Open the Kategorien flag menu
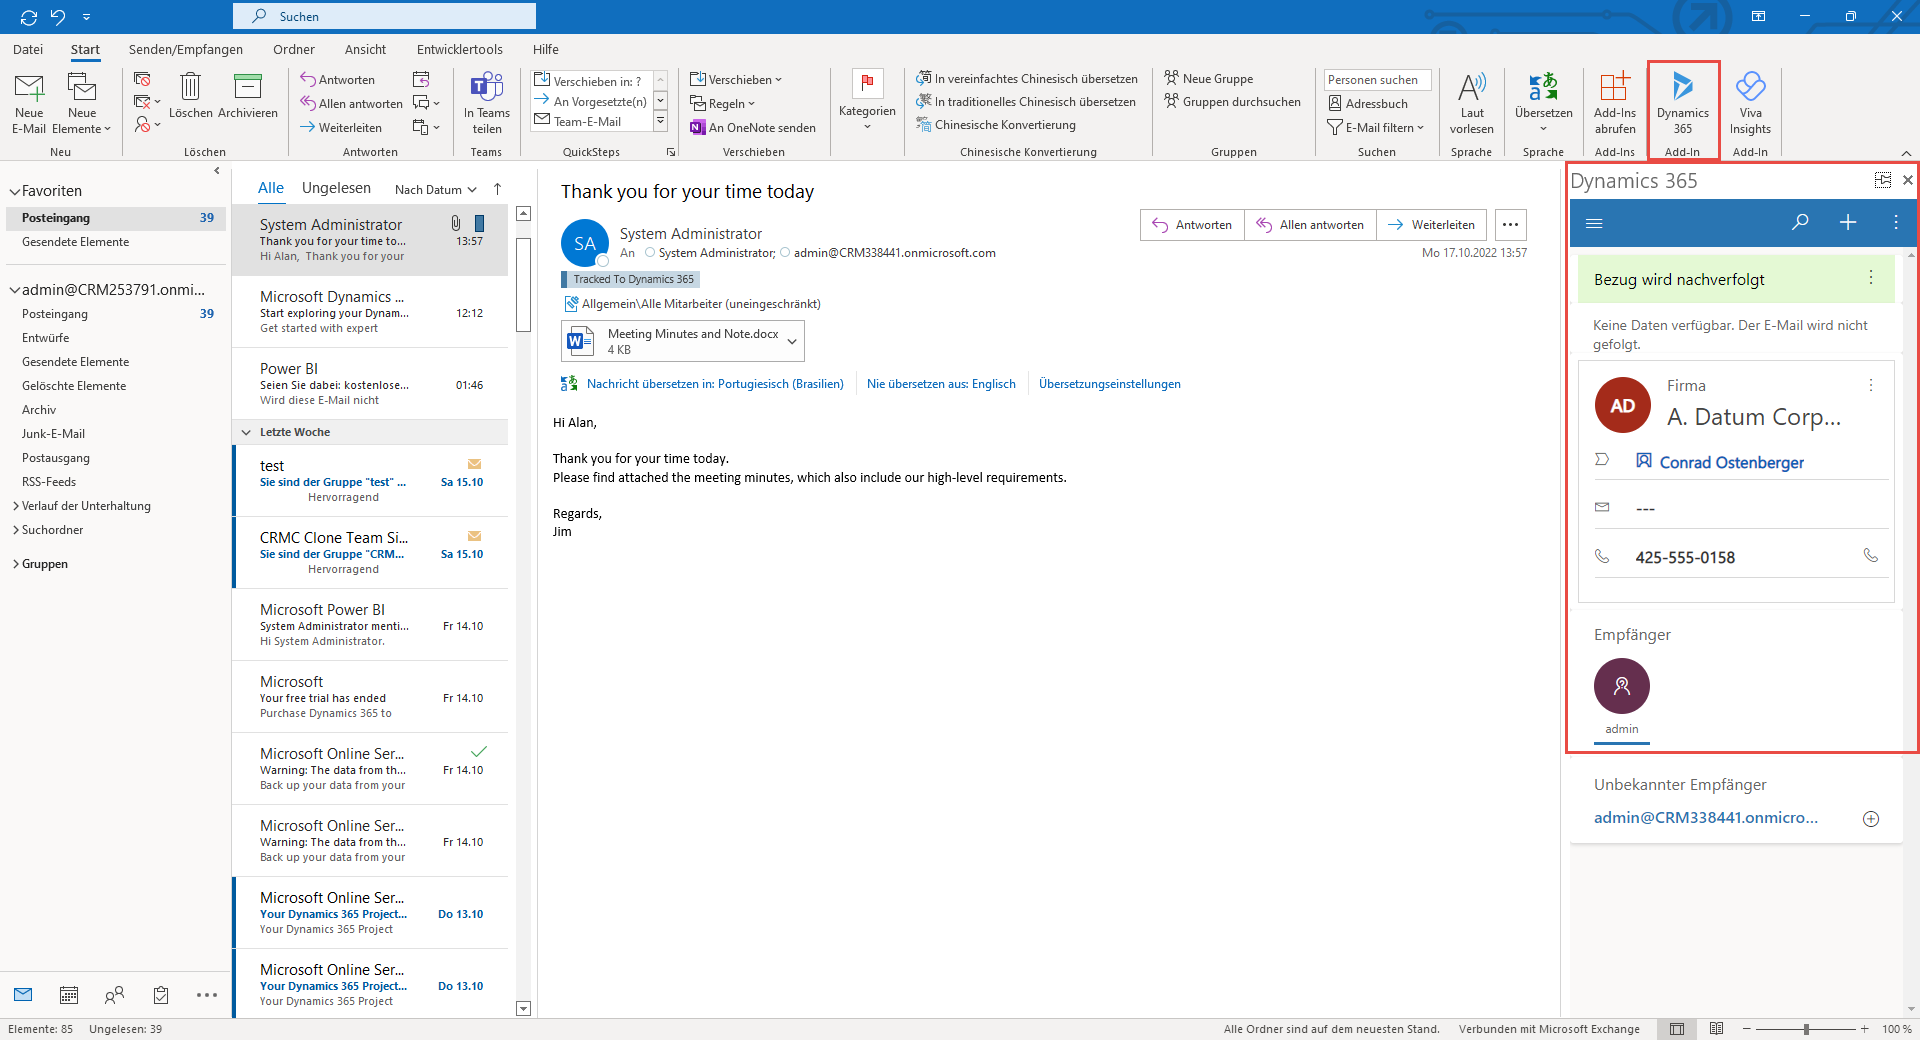 (x=867, y=100)
